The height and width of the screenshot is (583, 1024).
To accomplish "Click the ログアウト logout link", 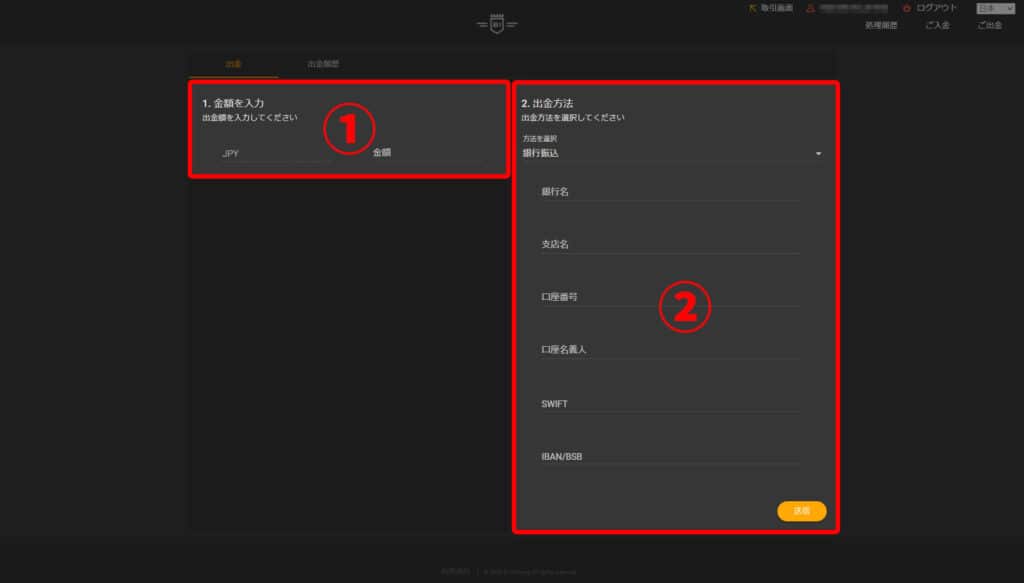I will [x=937, y=8].
